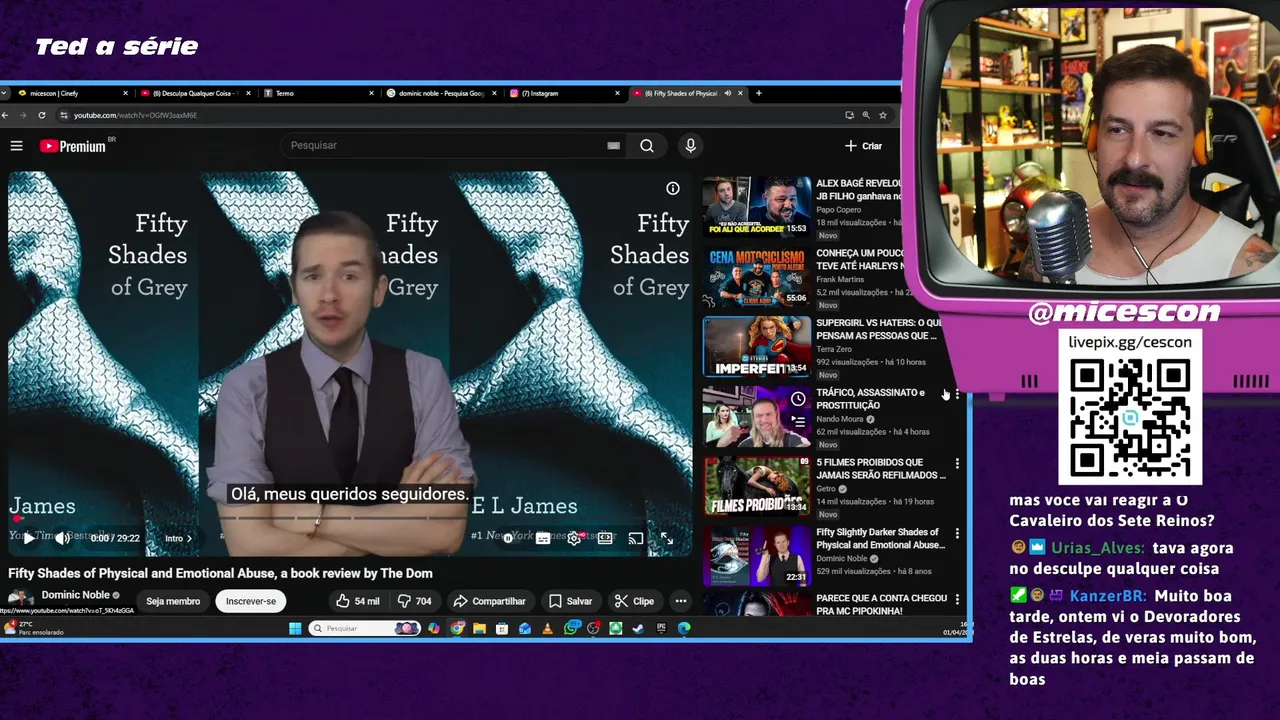Screen dimensions: 1280x720
Task: Open a new browser tab
Action: pyautogui.click(x=758, y=93)
